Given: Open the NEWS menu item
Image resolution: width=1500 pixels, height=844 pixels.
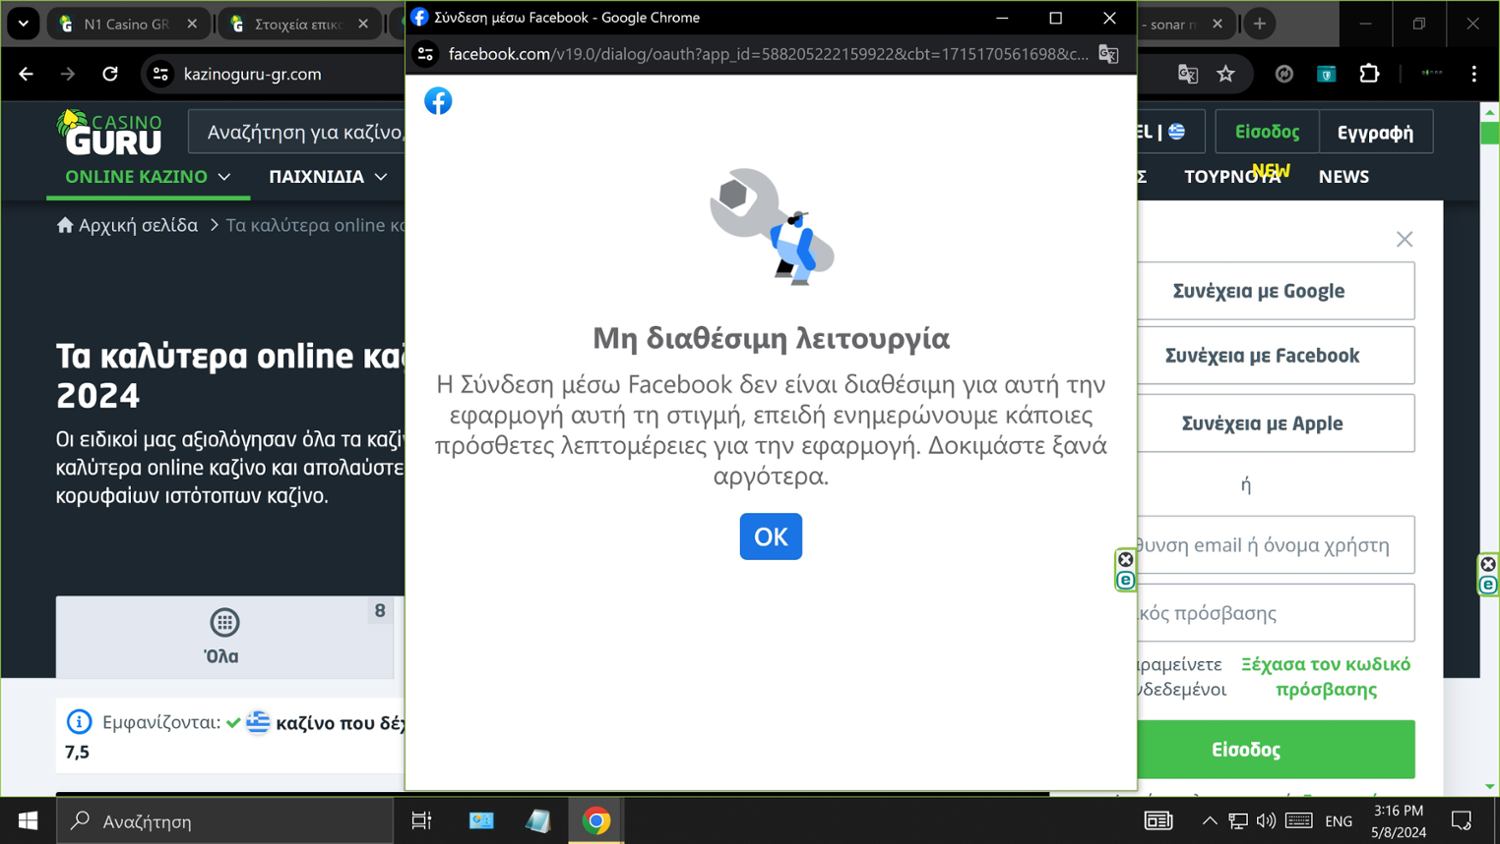Looking at the screenshot, I should point(1343,177).
